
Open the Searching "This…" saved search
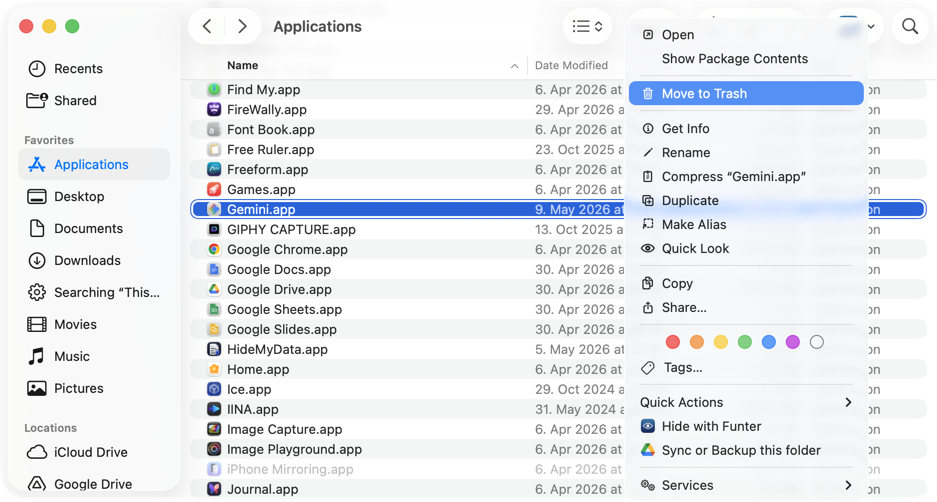[94, 292]
